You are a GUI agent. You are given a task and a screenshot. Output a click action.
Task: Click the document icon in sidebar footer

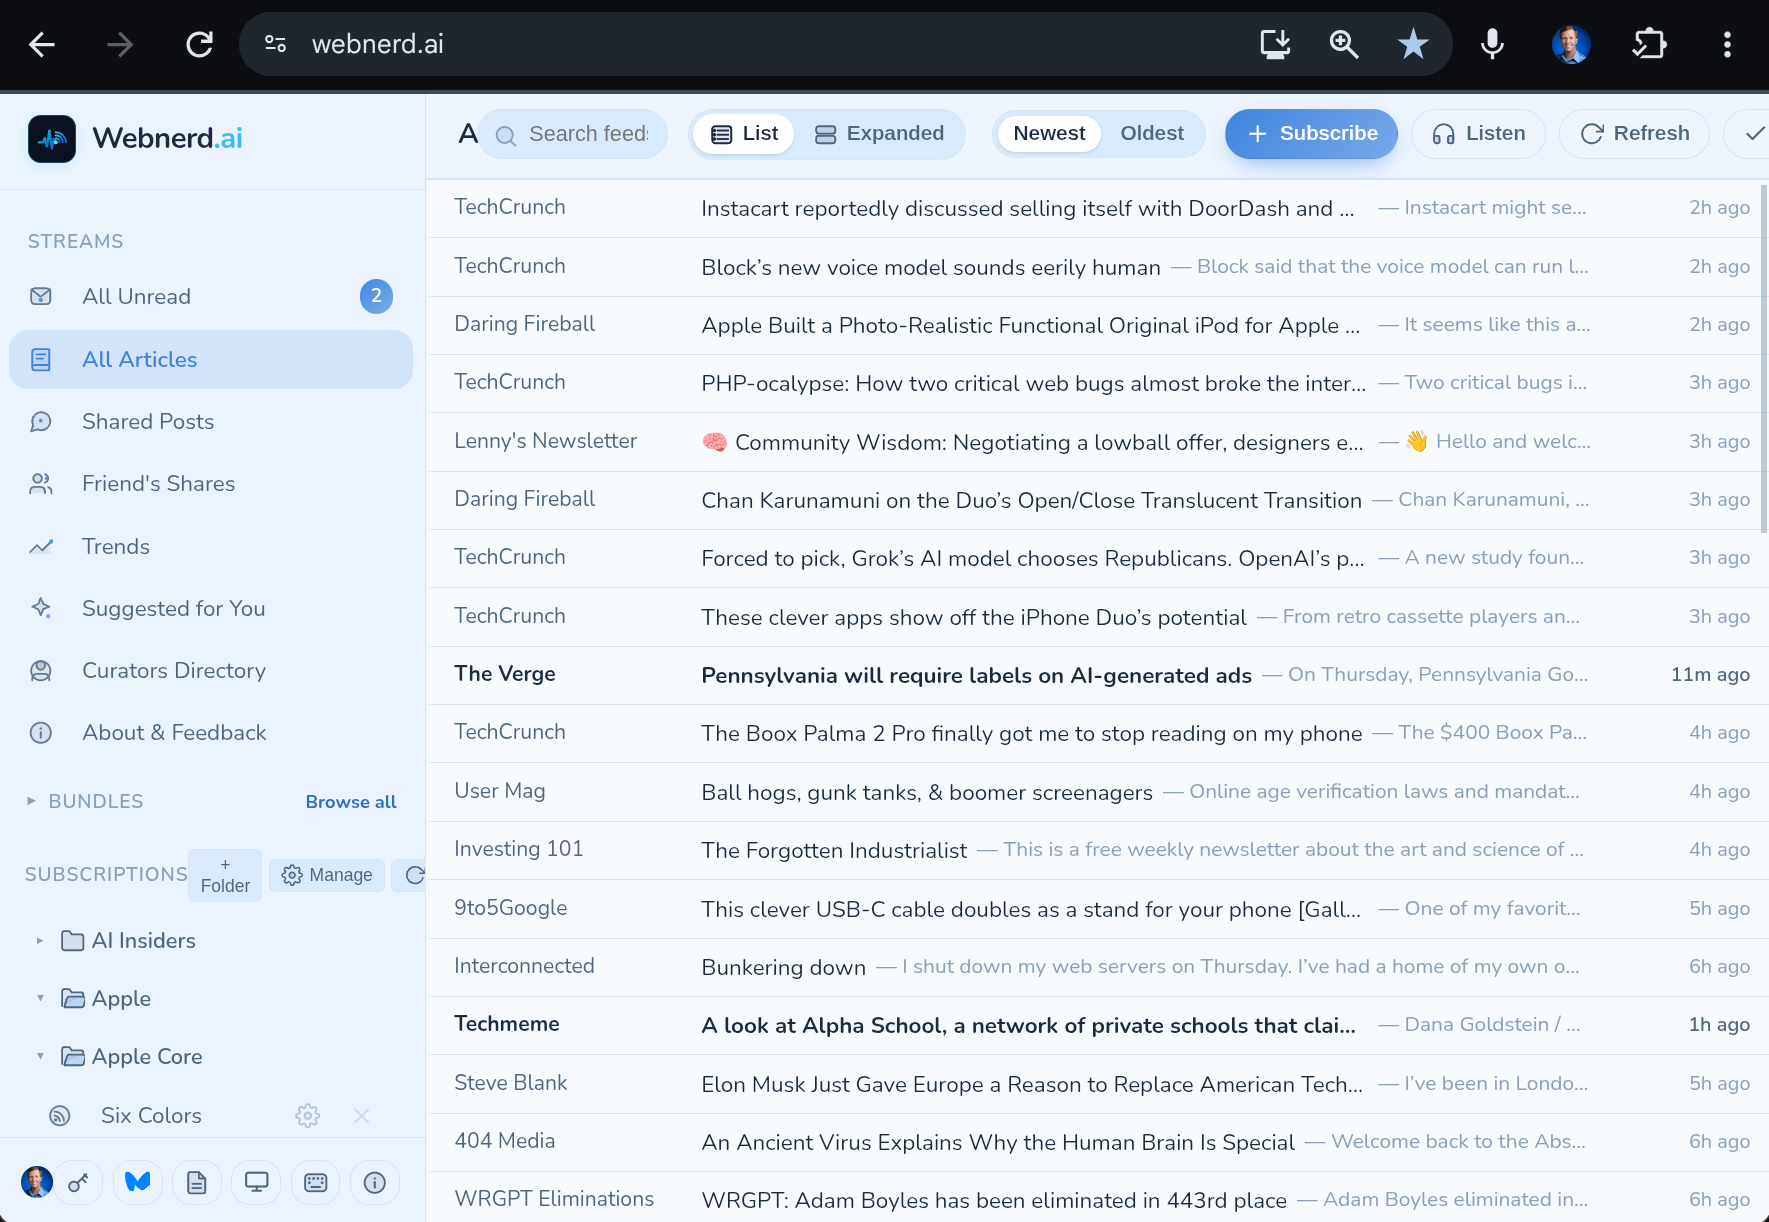pos(197,1183)
